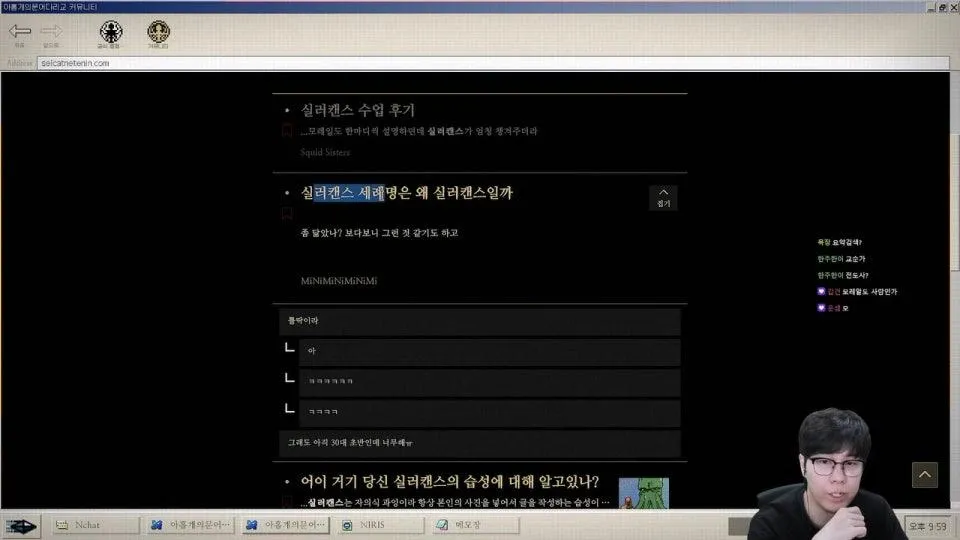Select the post body text 좀 닮았나?
Image resolution: width=960 pixels, height=540 pixels.
321,233
